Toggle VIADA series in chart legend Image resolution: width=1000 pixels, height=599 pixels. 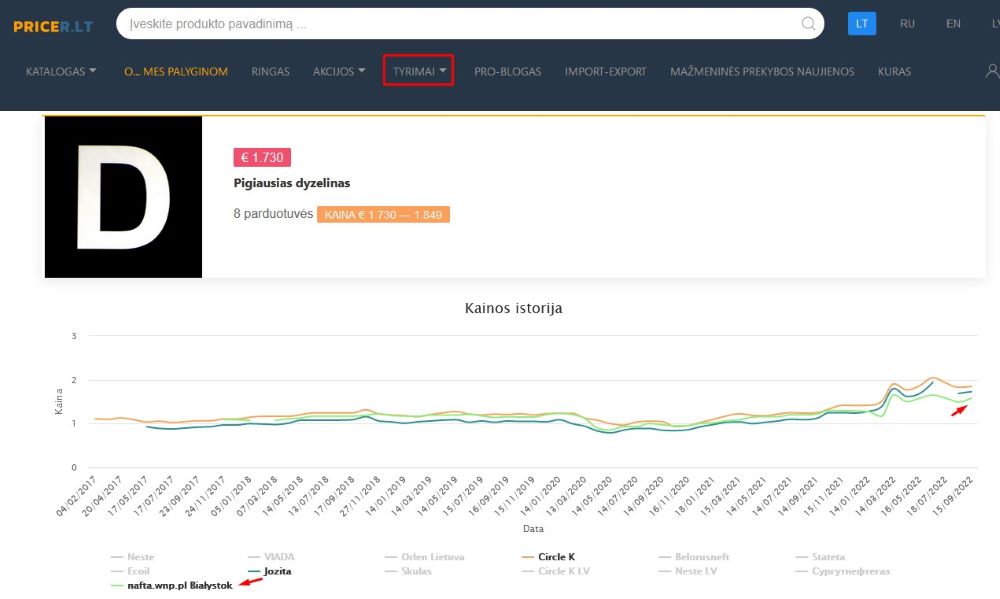pos(272,557)
